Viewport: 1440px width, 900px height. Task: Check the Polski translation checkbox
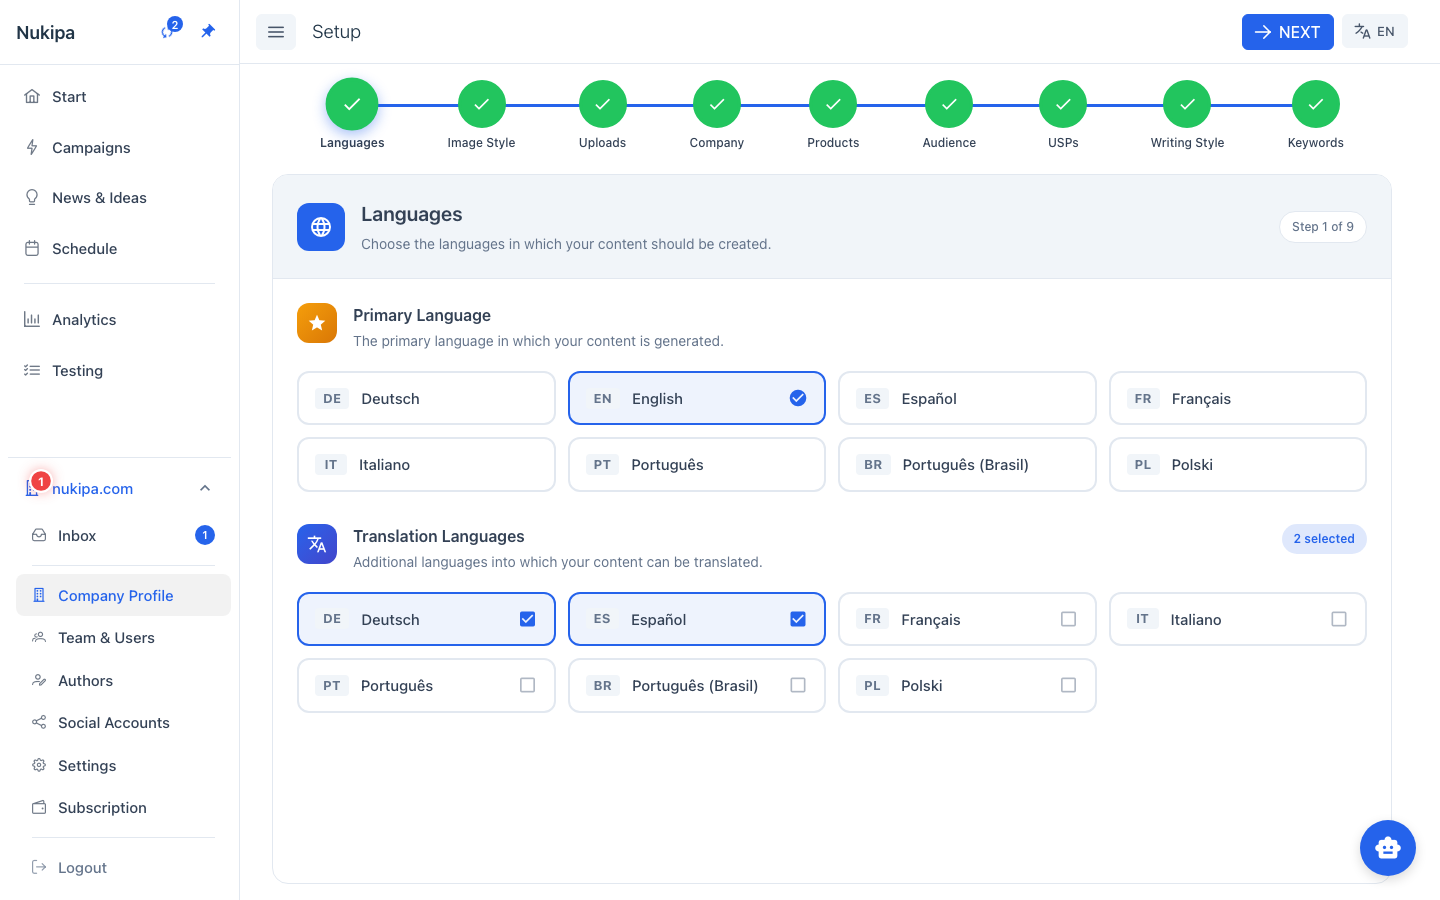pos(1068,685)
